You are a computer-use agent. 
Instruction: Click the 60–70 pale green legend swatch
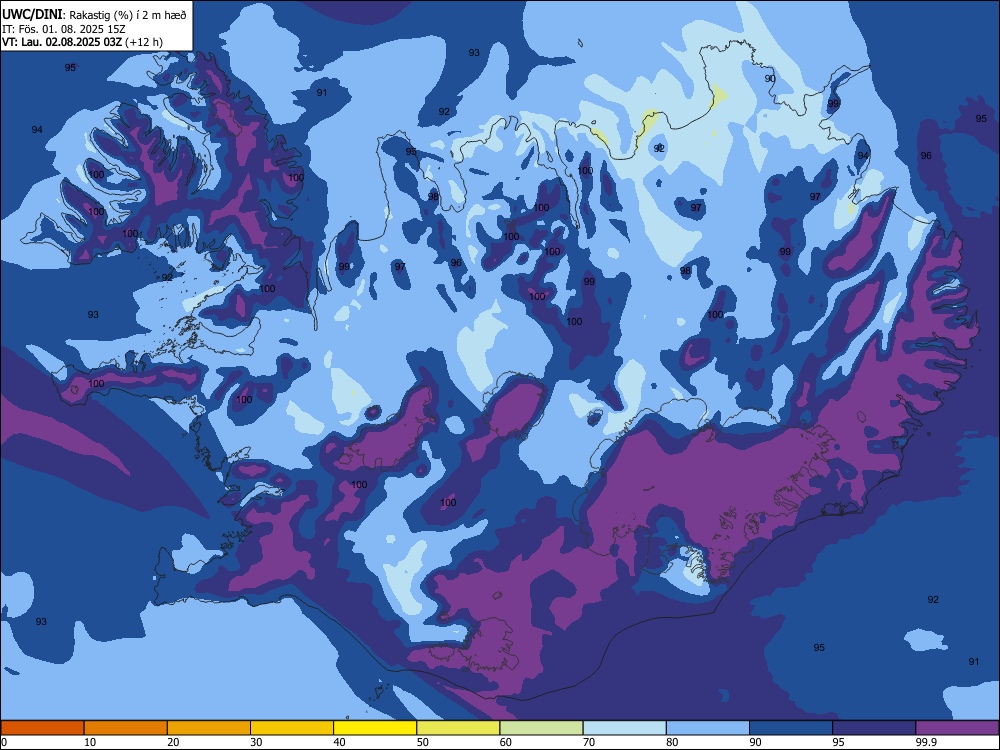click(541, 728)
